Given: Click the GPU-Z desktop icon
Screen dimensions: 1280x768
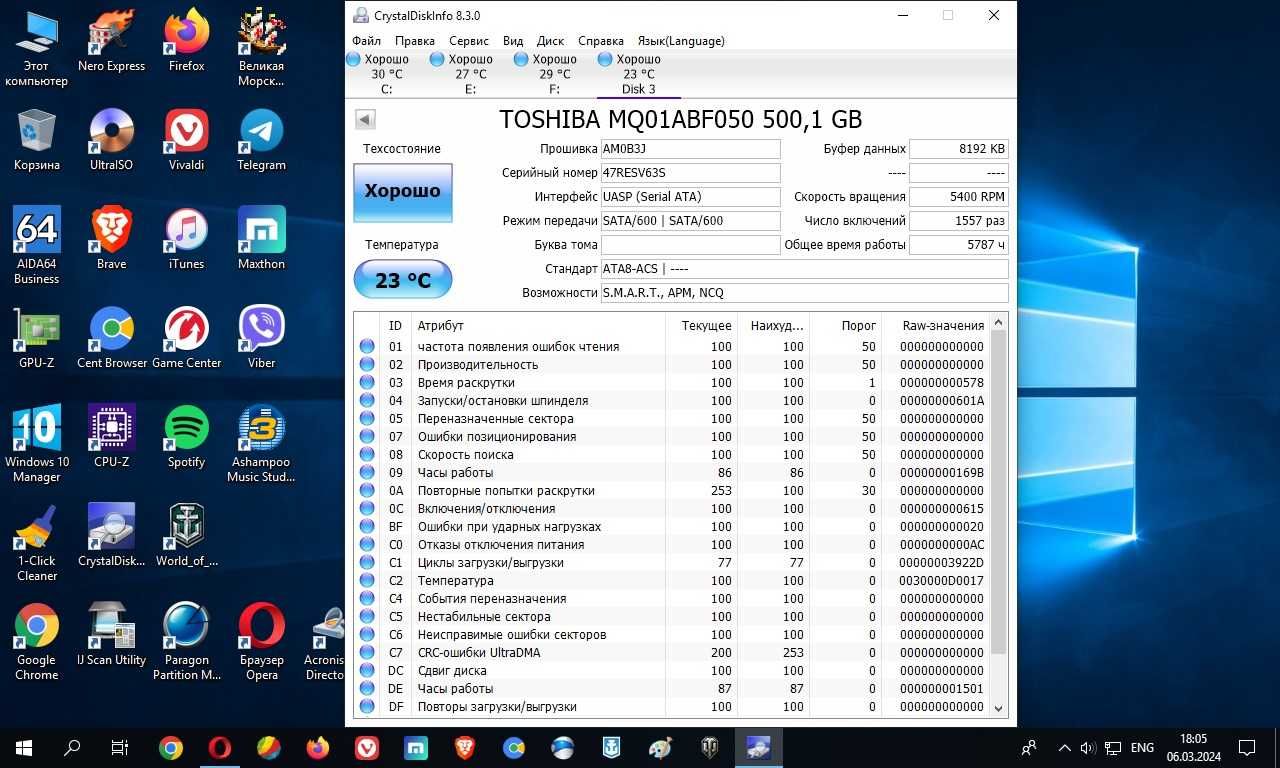Looking at the screenshot, I should point(37,337).
